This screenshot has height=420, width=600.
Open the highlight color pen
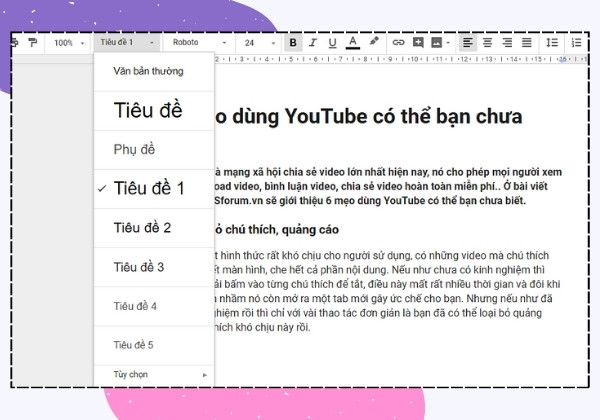(374, 41)
